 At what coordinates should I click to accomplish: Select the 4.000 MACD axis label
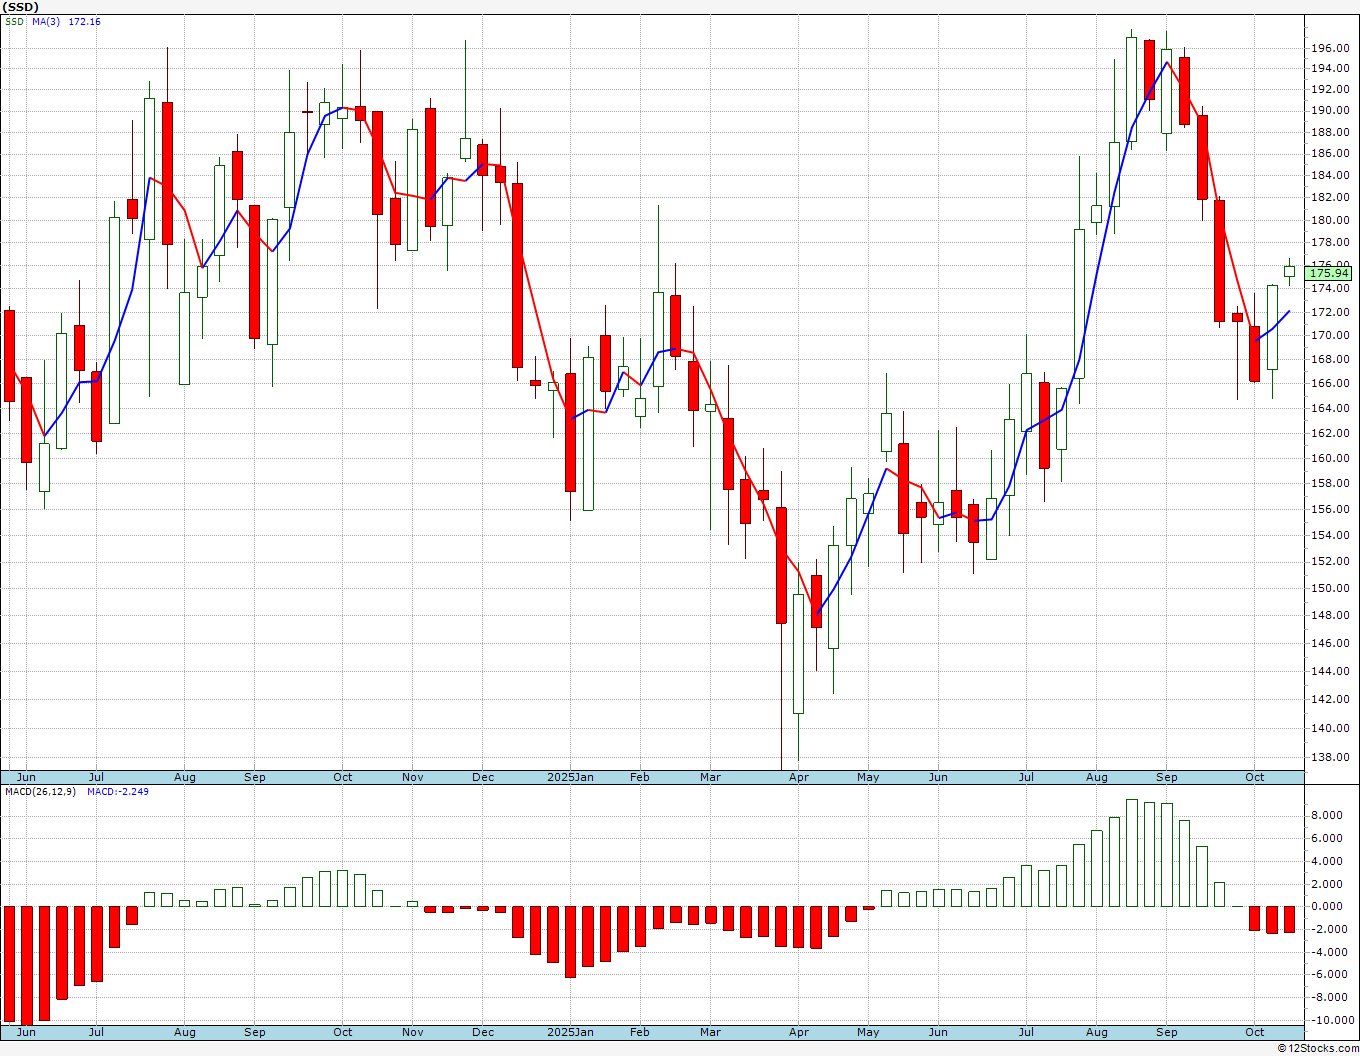point(1327,861)
